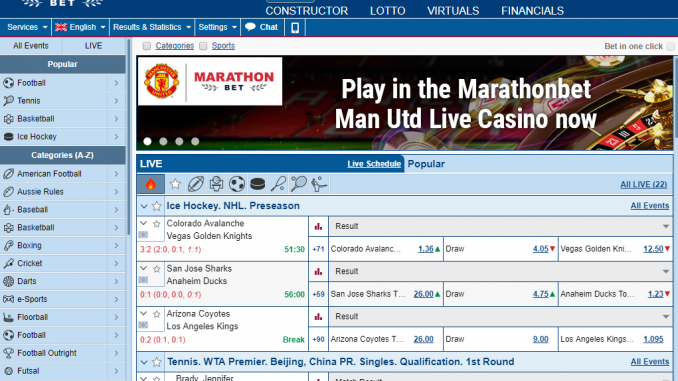Favourite the Ice Hockey NHL Preseason league
This screenshot has height=381, width=678.
coord(157,206)
